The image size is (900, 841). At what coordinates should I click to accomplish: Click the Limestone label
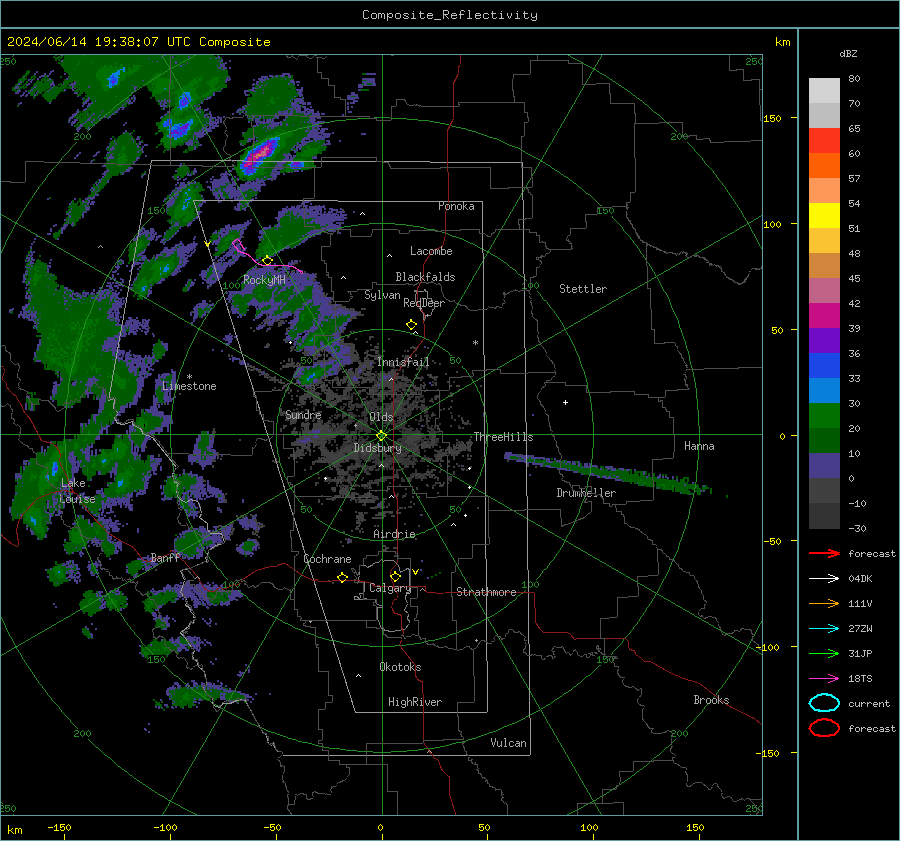click(189, 386)
